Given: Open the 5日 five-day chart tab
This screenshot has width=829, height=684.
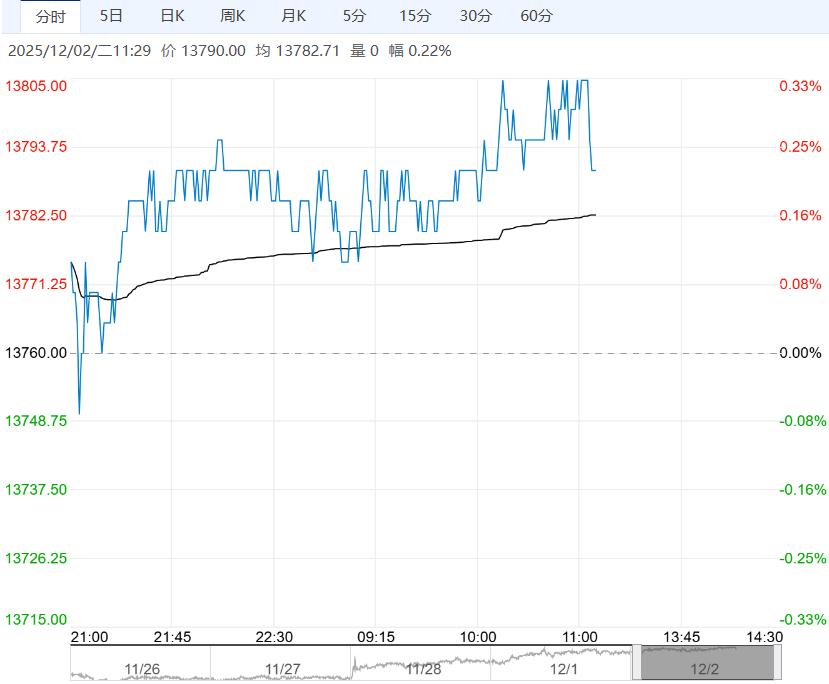Looking at the screenshot, I should [x=112, y=16].
